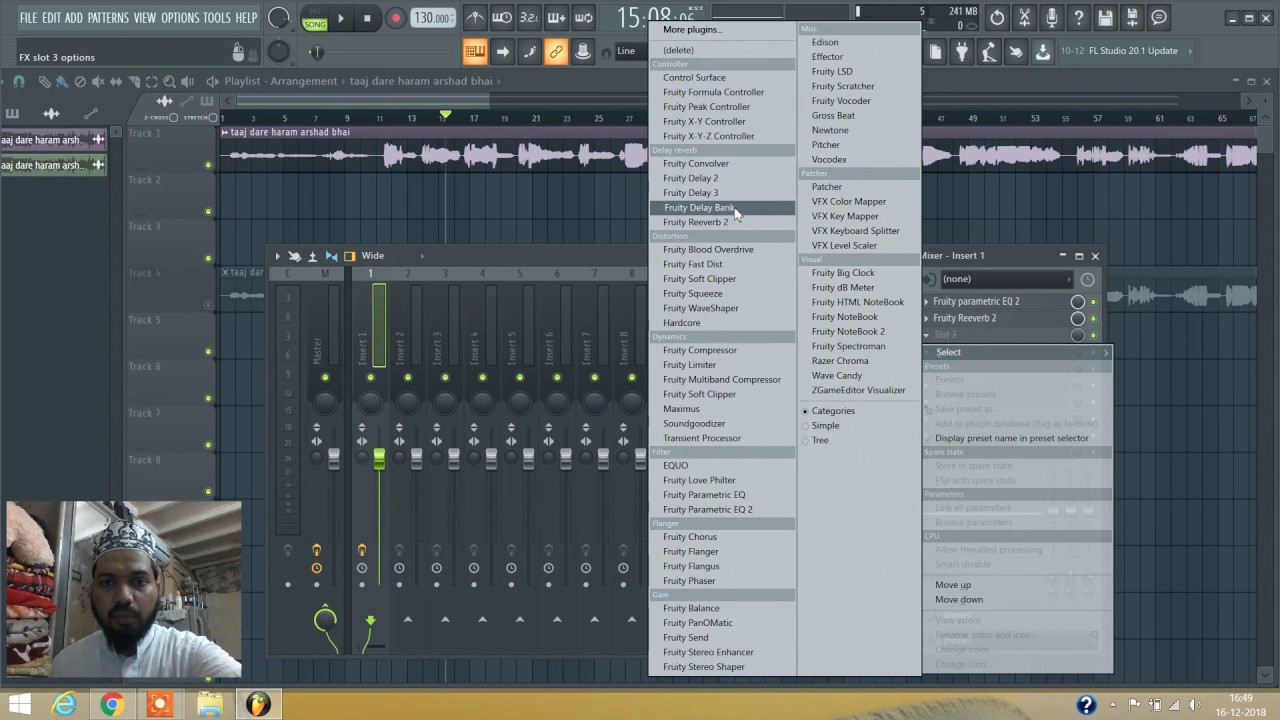Image resolution: width=1280 pixels, height=720 pixels.
Task: Open the (none) input selector in Mixer
Action: click(1006, 279)
